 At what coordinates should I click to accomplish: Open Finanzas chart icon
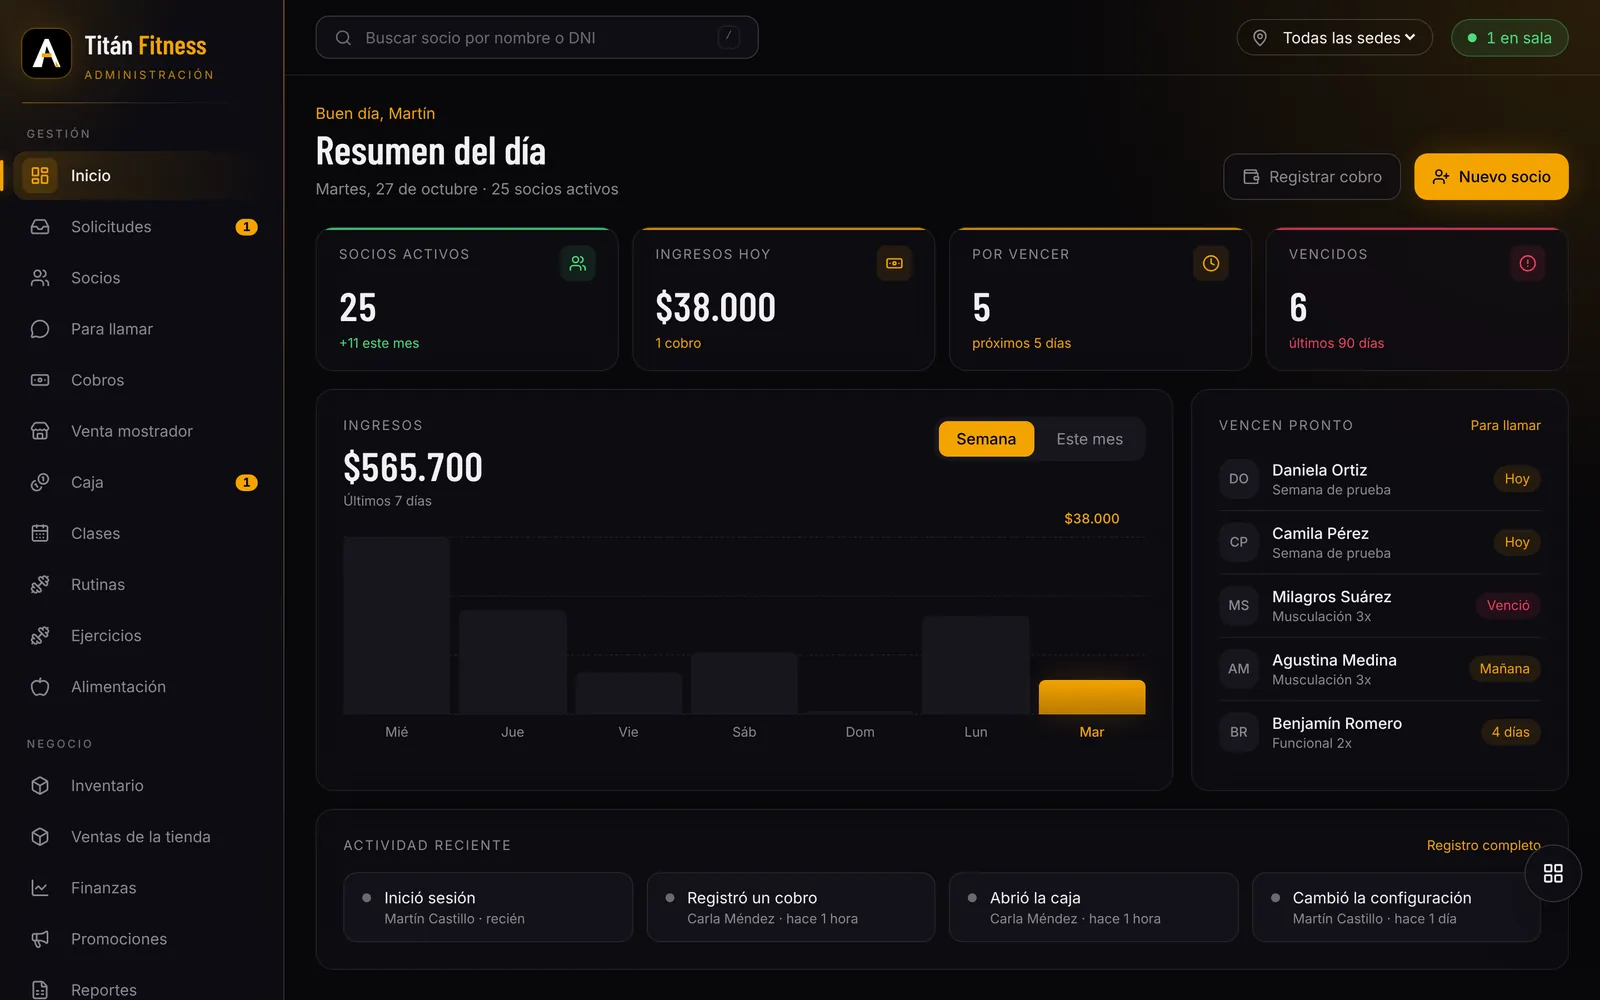coord(40,888)
